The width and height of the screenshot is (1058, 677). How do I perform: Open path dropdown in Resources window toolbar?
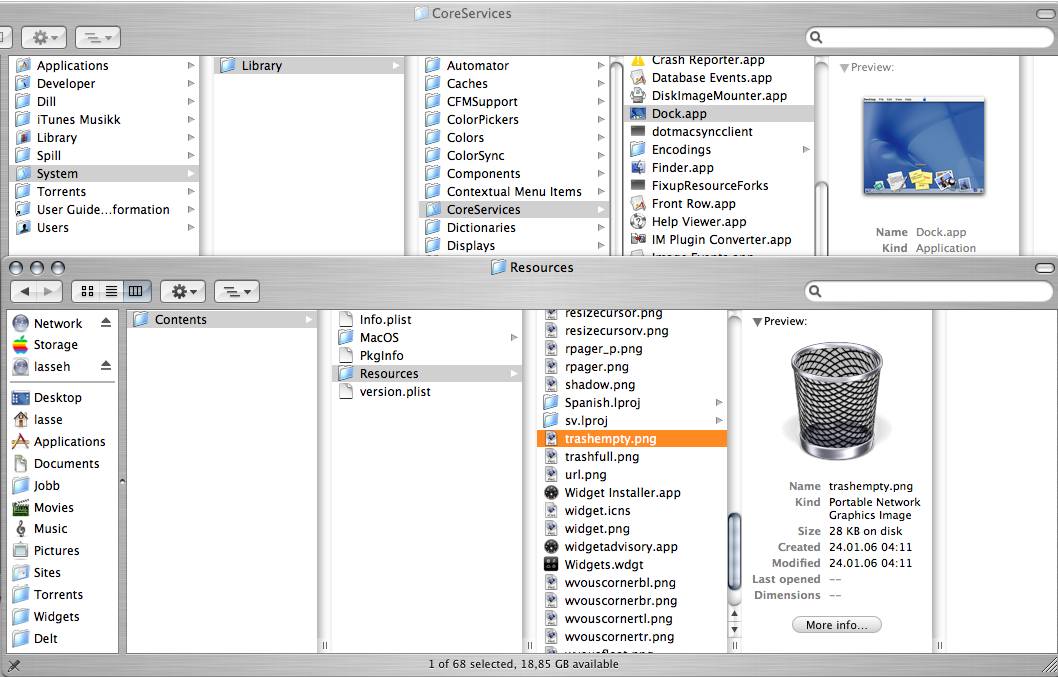click(237, 291)
